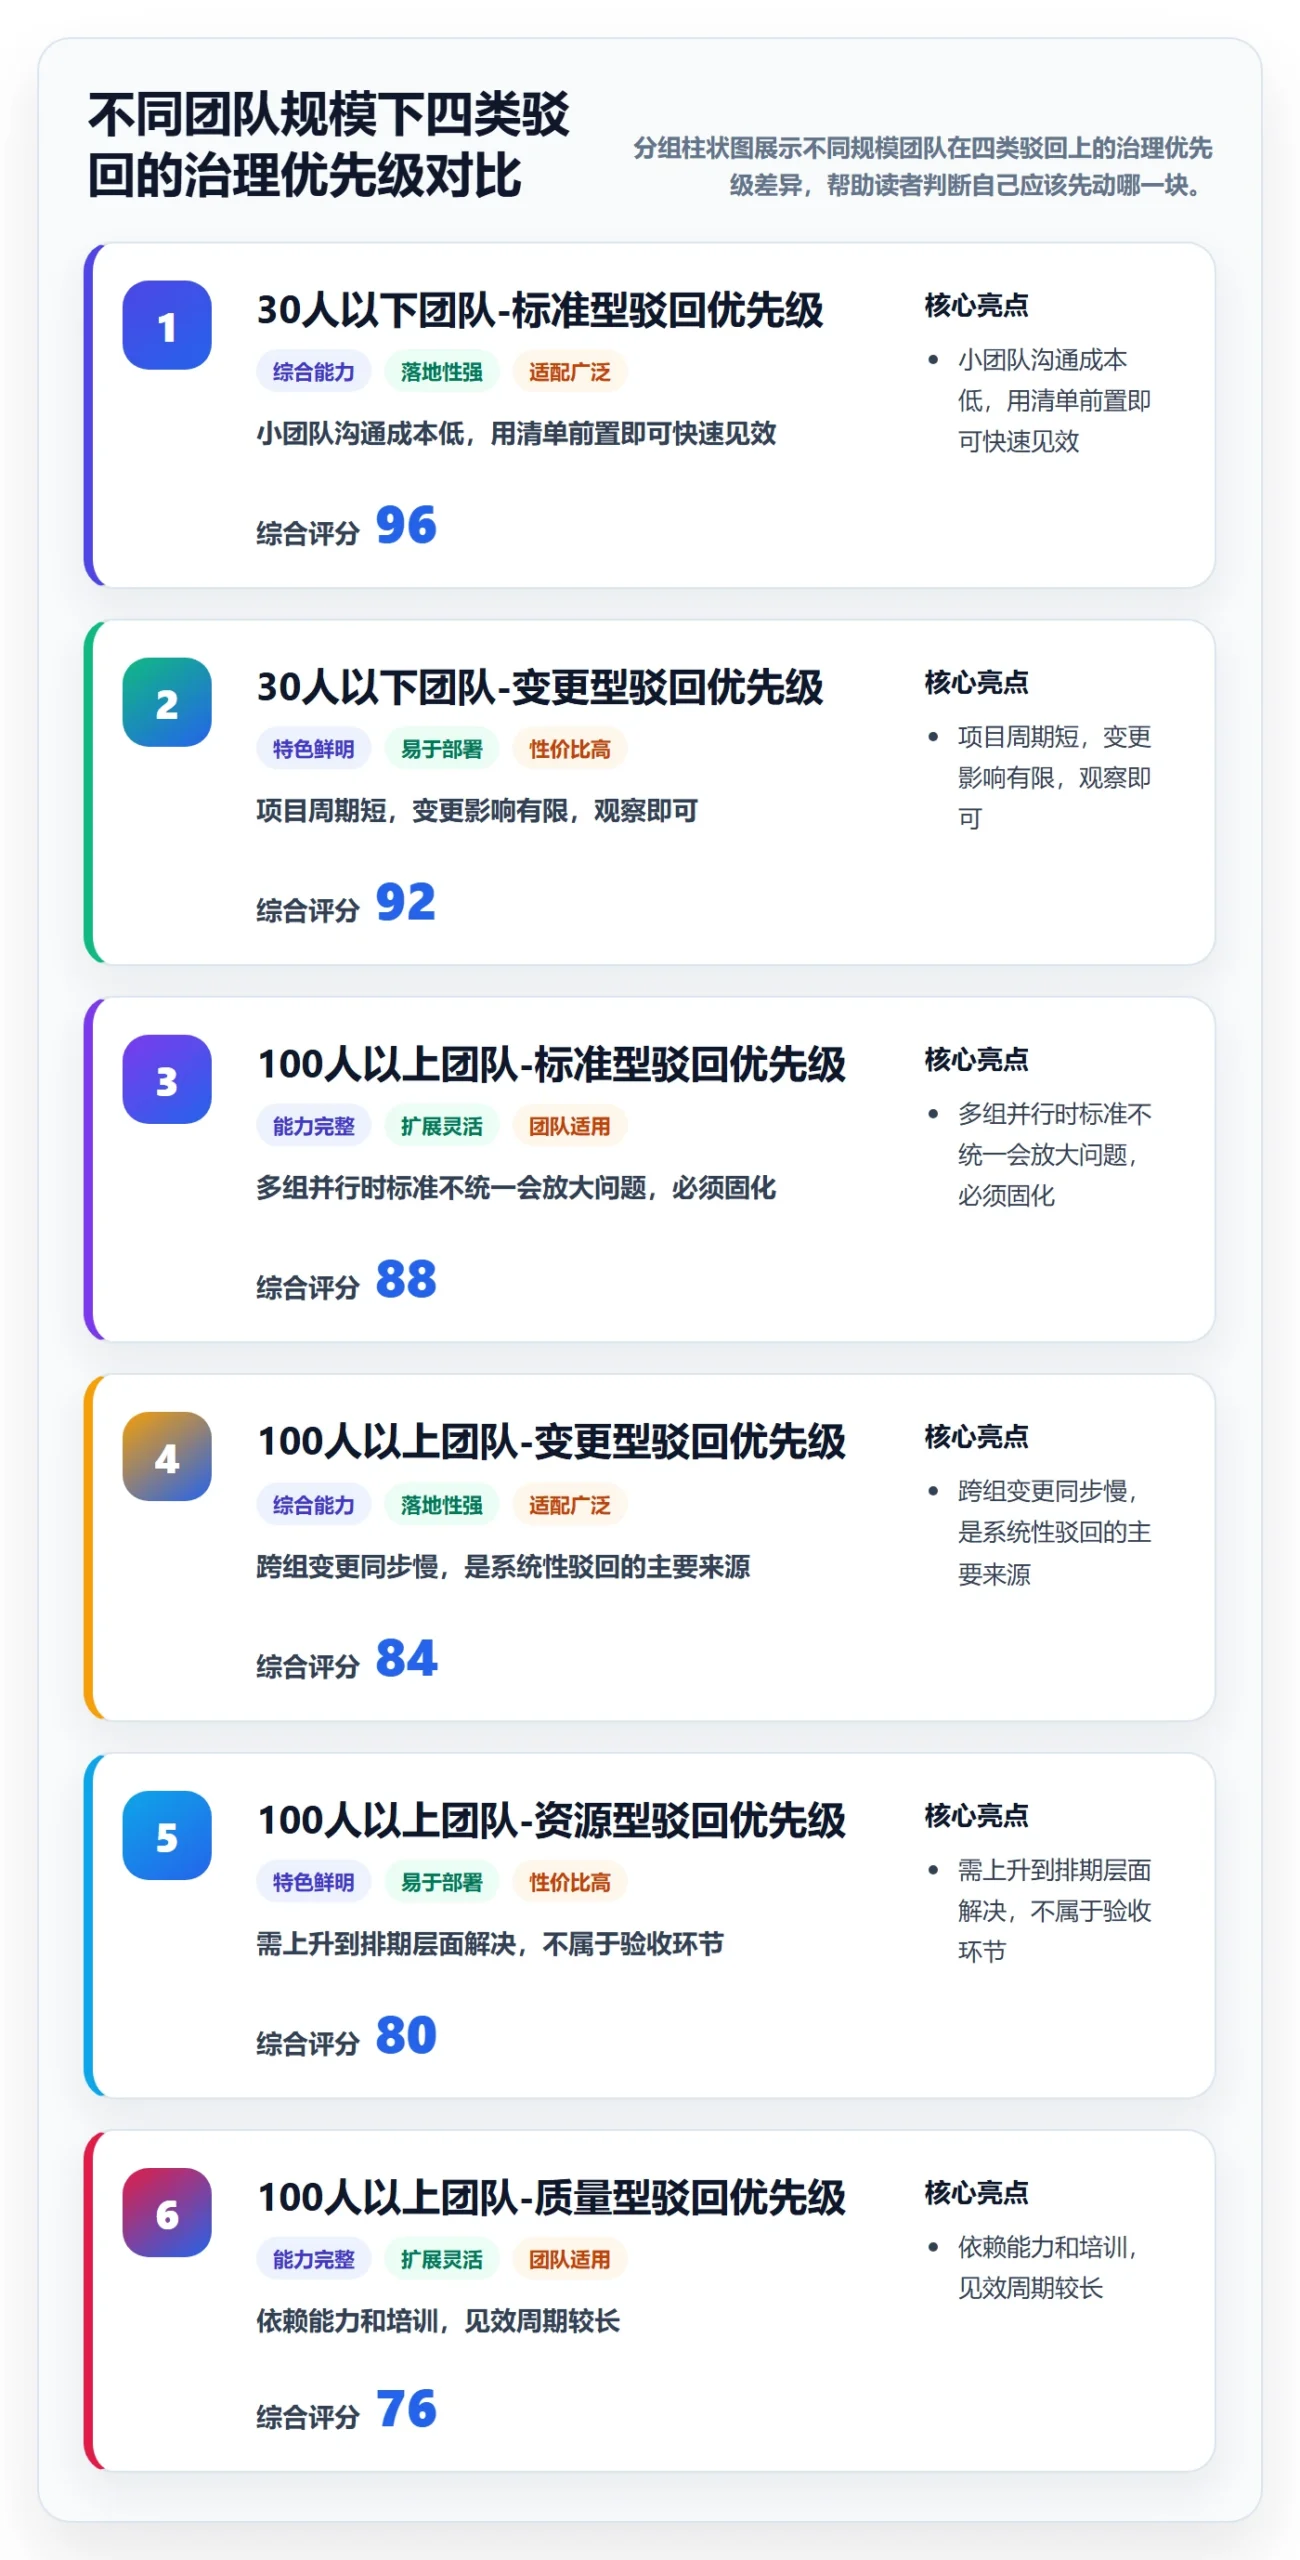Click the 扩展灵活 tag in card 3

tap(442, 1125)
